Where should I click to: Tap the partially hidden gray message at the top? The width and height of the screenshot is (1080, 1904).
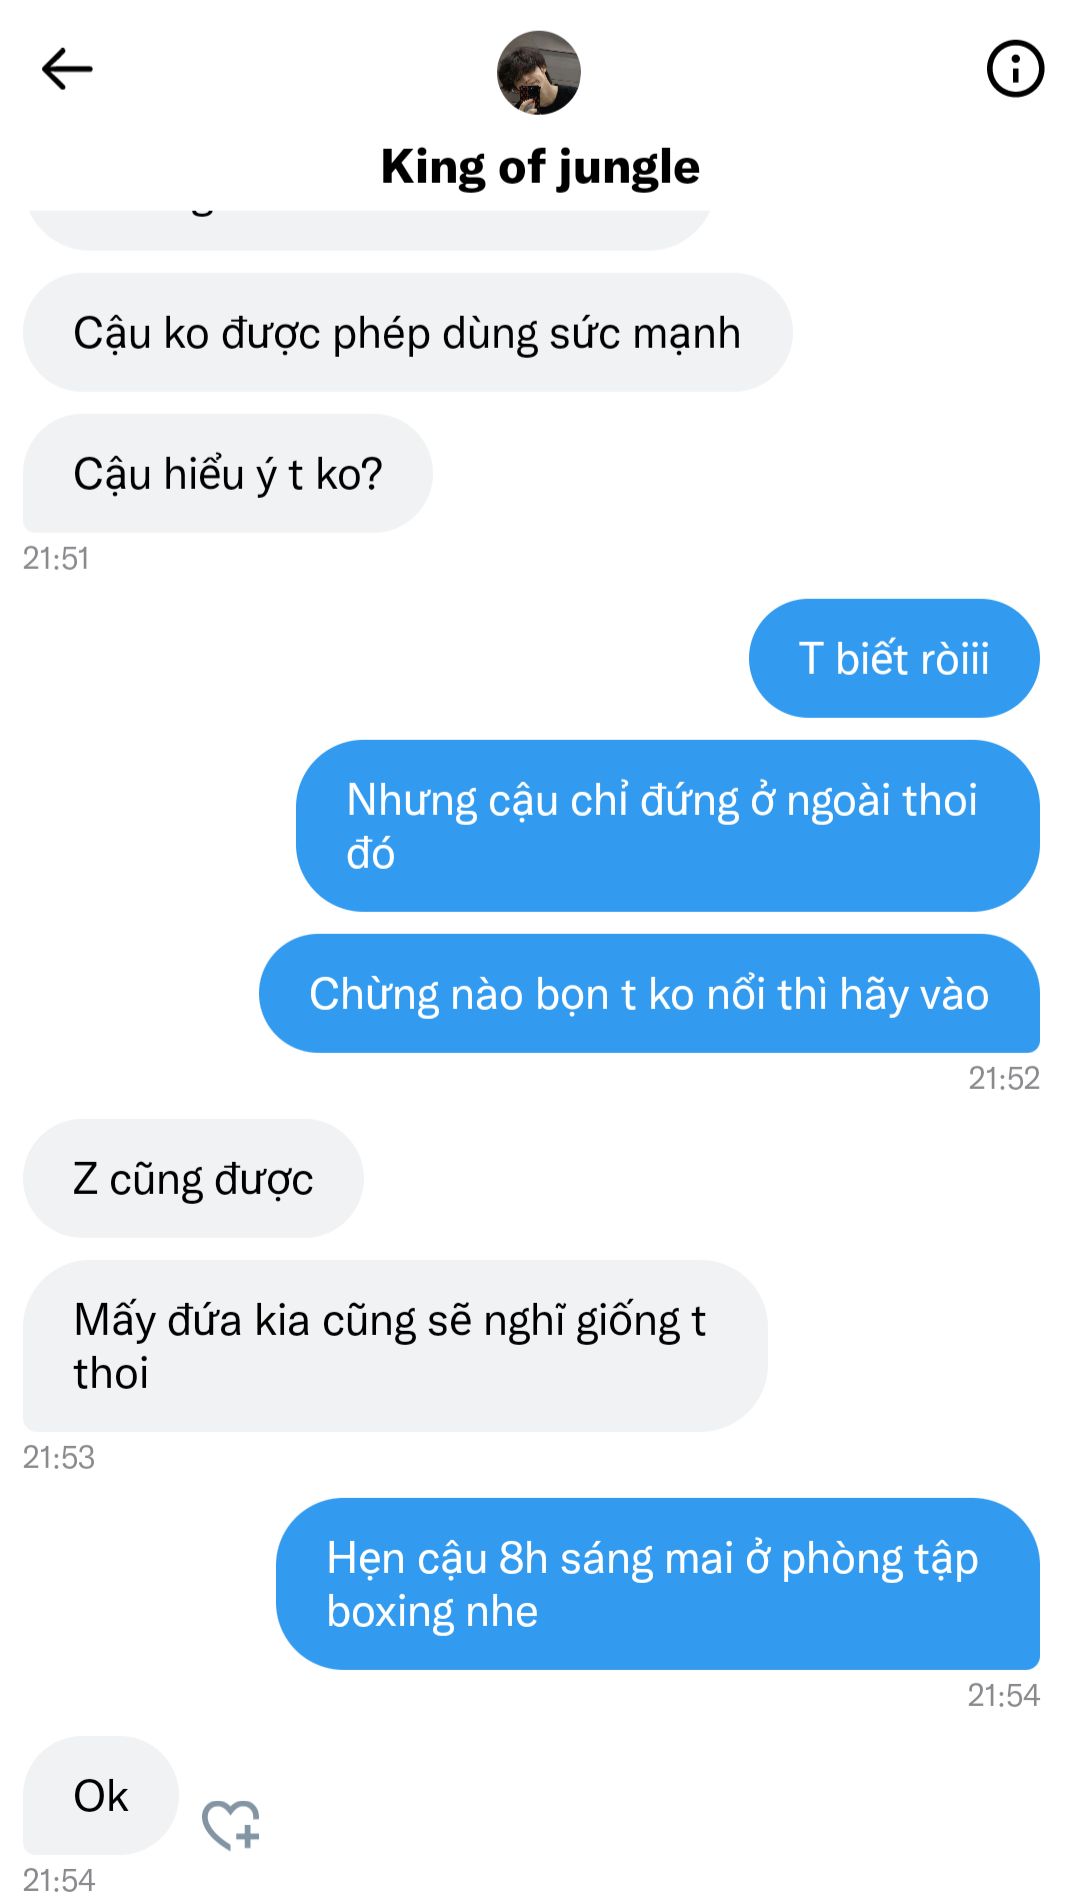369,228
